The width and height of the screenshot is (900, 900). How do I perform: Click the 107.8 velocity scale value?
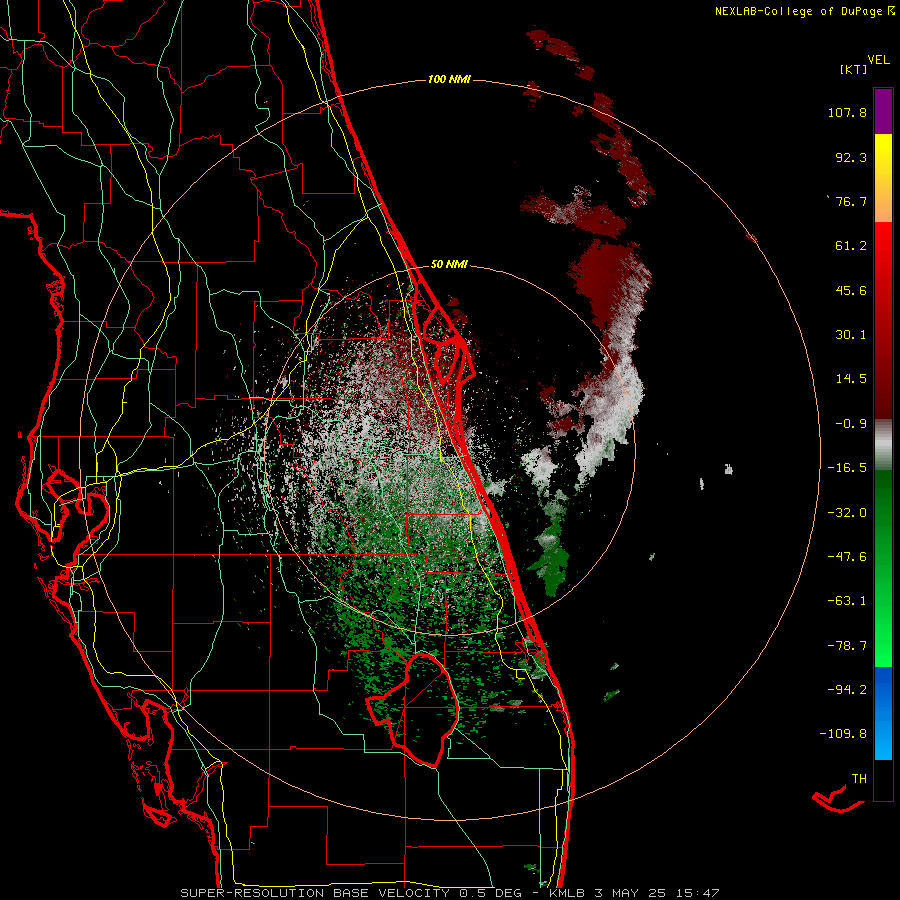(x=847, y=112)
